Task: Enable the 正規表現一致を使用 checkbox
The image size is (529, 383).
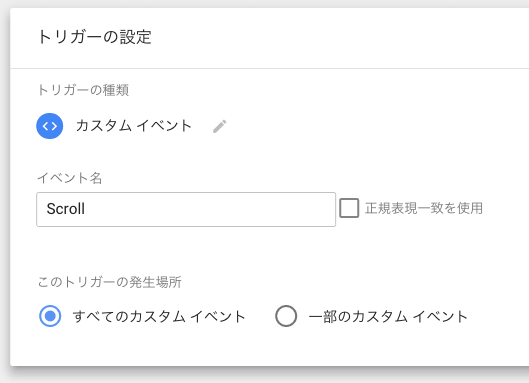Action: click(349, 208)
